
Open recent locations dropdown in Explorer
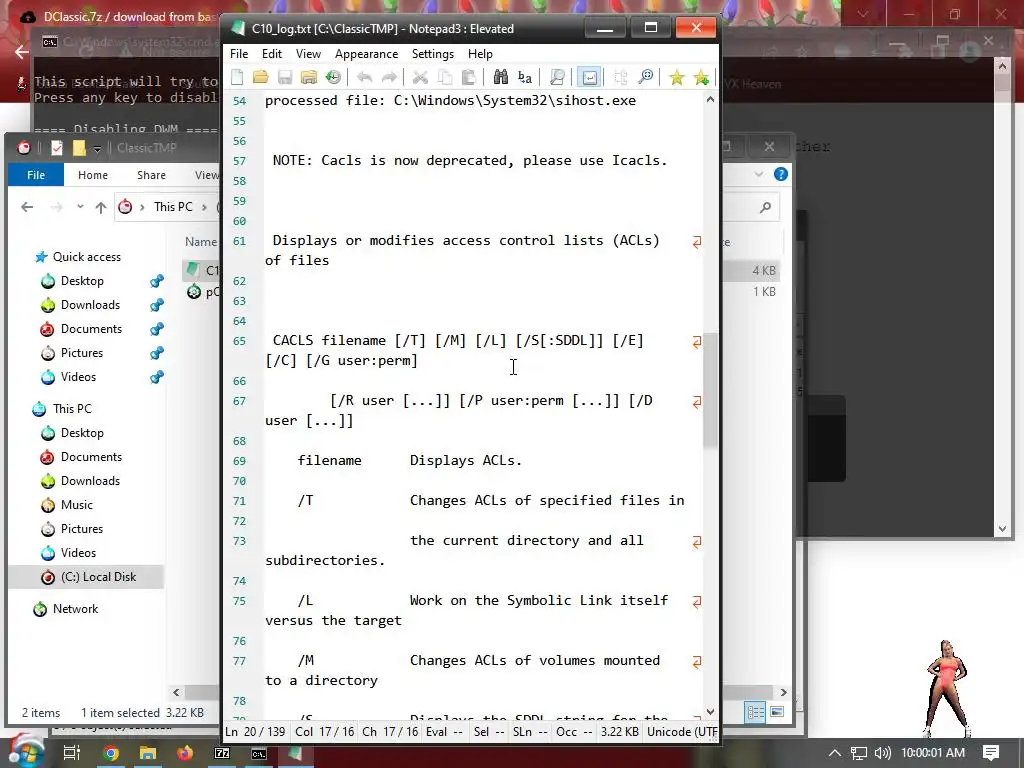pos(80,207)
